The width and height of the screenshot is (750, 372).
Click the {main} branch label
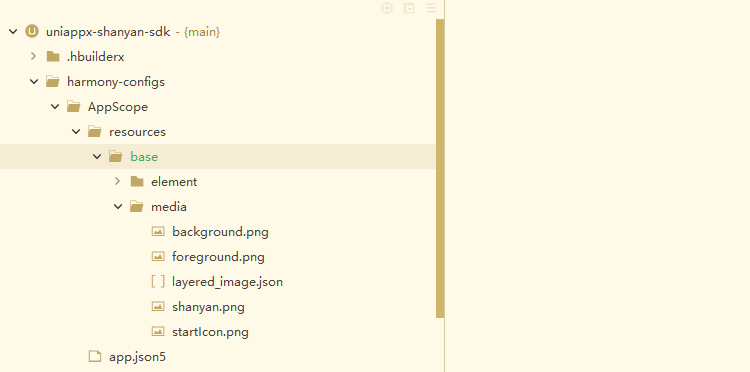tap(202, 32)
